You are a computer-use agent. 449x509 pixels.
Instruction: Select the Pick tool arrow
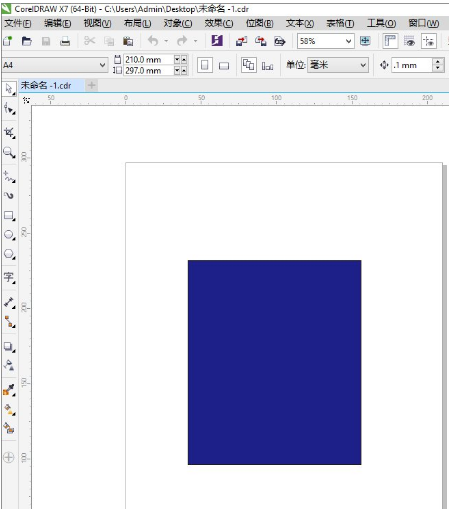click(9, 89)
